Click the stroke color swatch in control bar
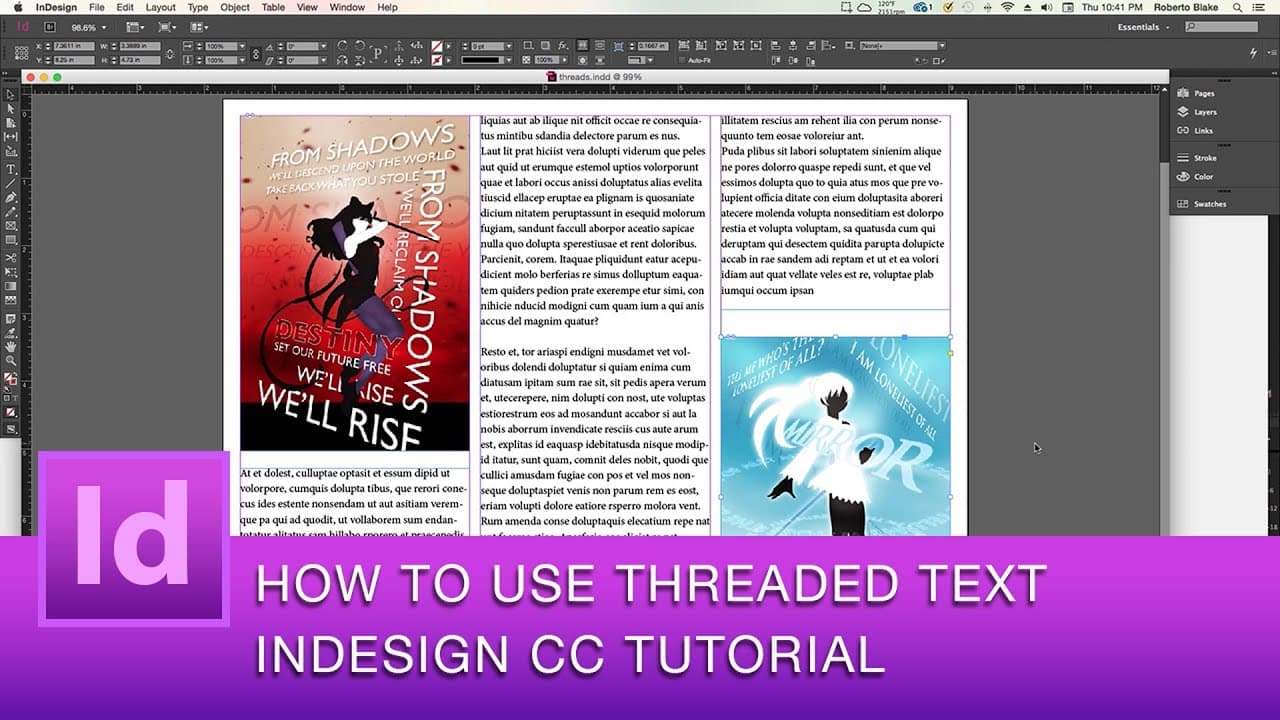Viewport: 1280px width, 720px height. (x=436, y=60)
